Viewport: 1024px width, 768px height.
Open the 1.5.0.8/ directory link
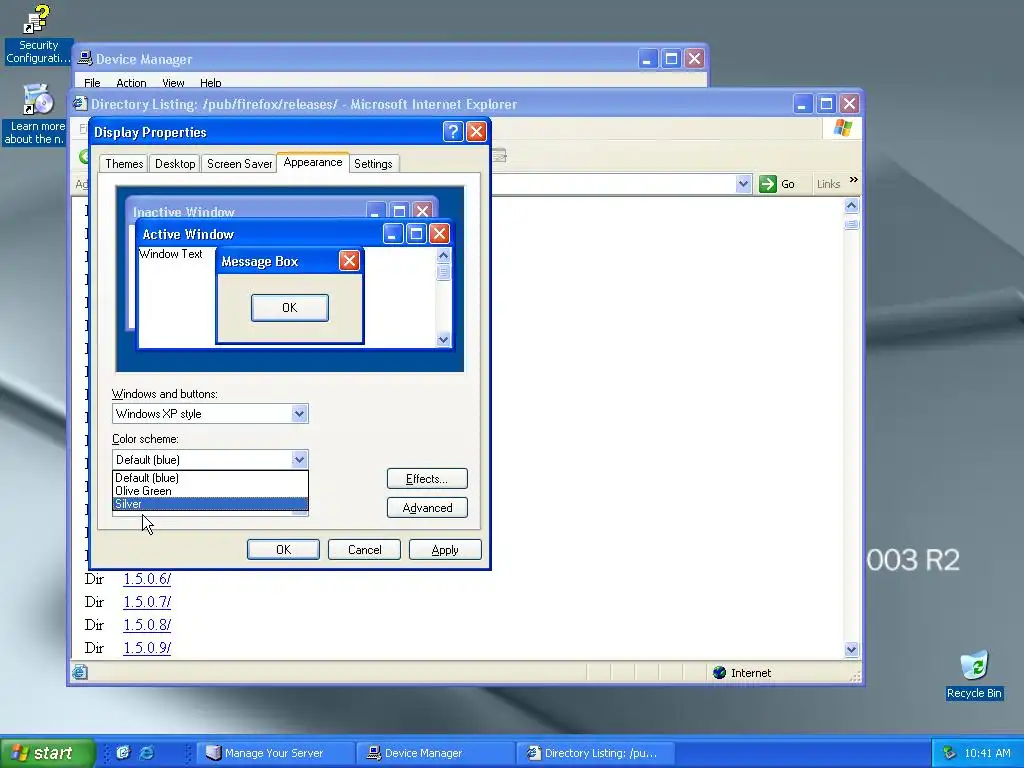coord(147,624)
